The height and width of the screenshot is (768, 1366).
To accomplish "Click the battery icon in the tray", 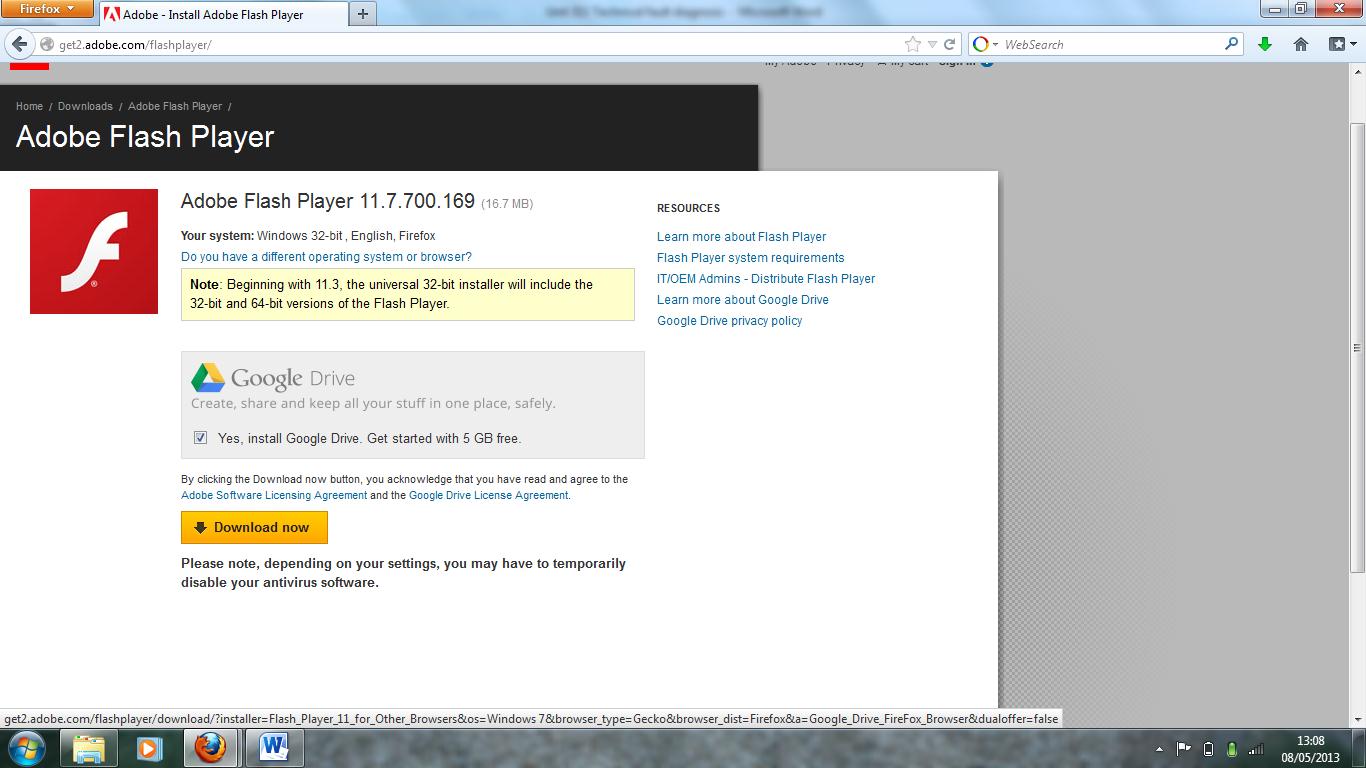I will point(1208,748).
